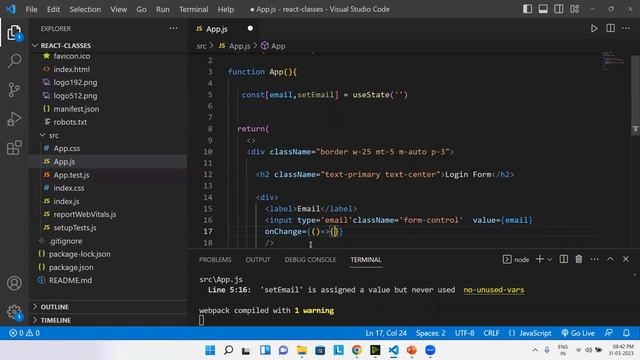Open package.json in the explorer

coord(71,267)
